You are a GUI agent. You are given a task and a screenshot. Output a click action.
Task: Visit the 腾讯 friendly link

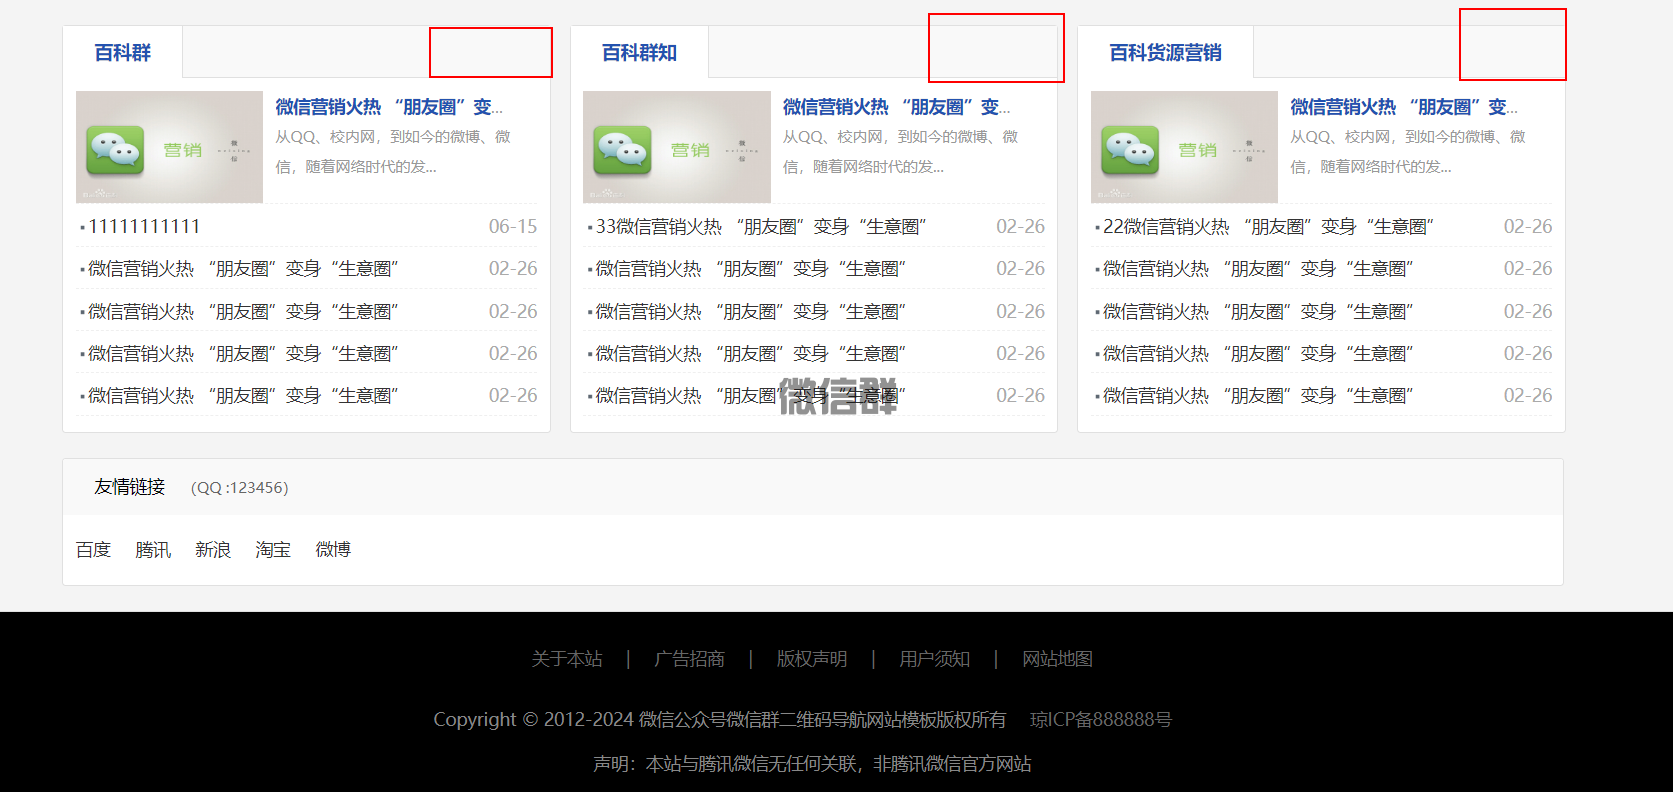coord(153,550)
